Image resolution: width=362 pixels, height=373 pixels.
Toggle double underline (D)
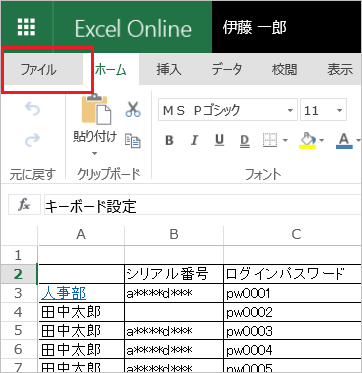point(245,141)
